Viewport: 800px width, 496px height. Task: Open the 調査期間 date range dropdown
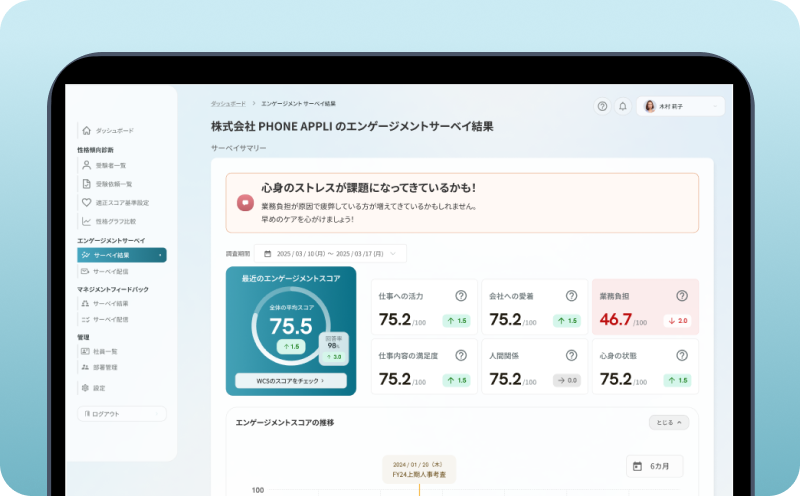point(330,254)
